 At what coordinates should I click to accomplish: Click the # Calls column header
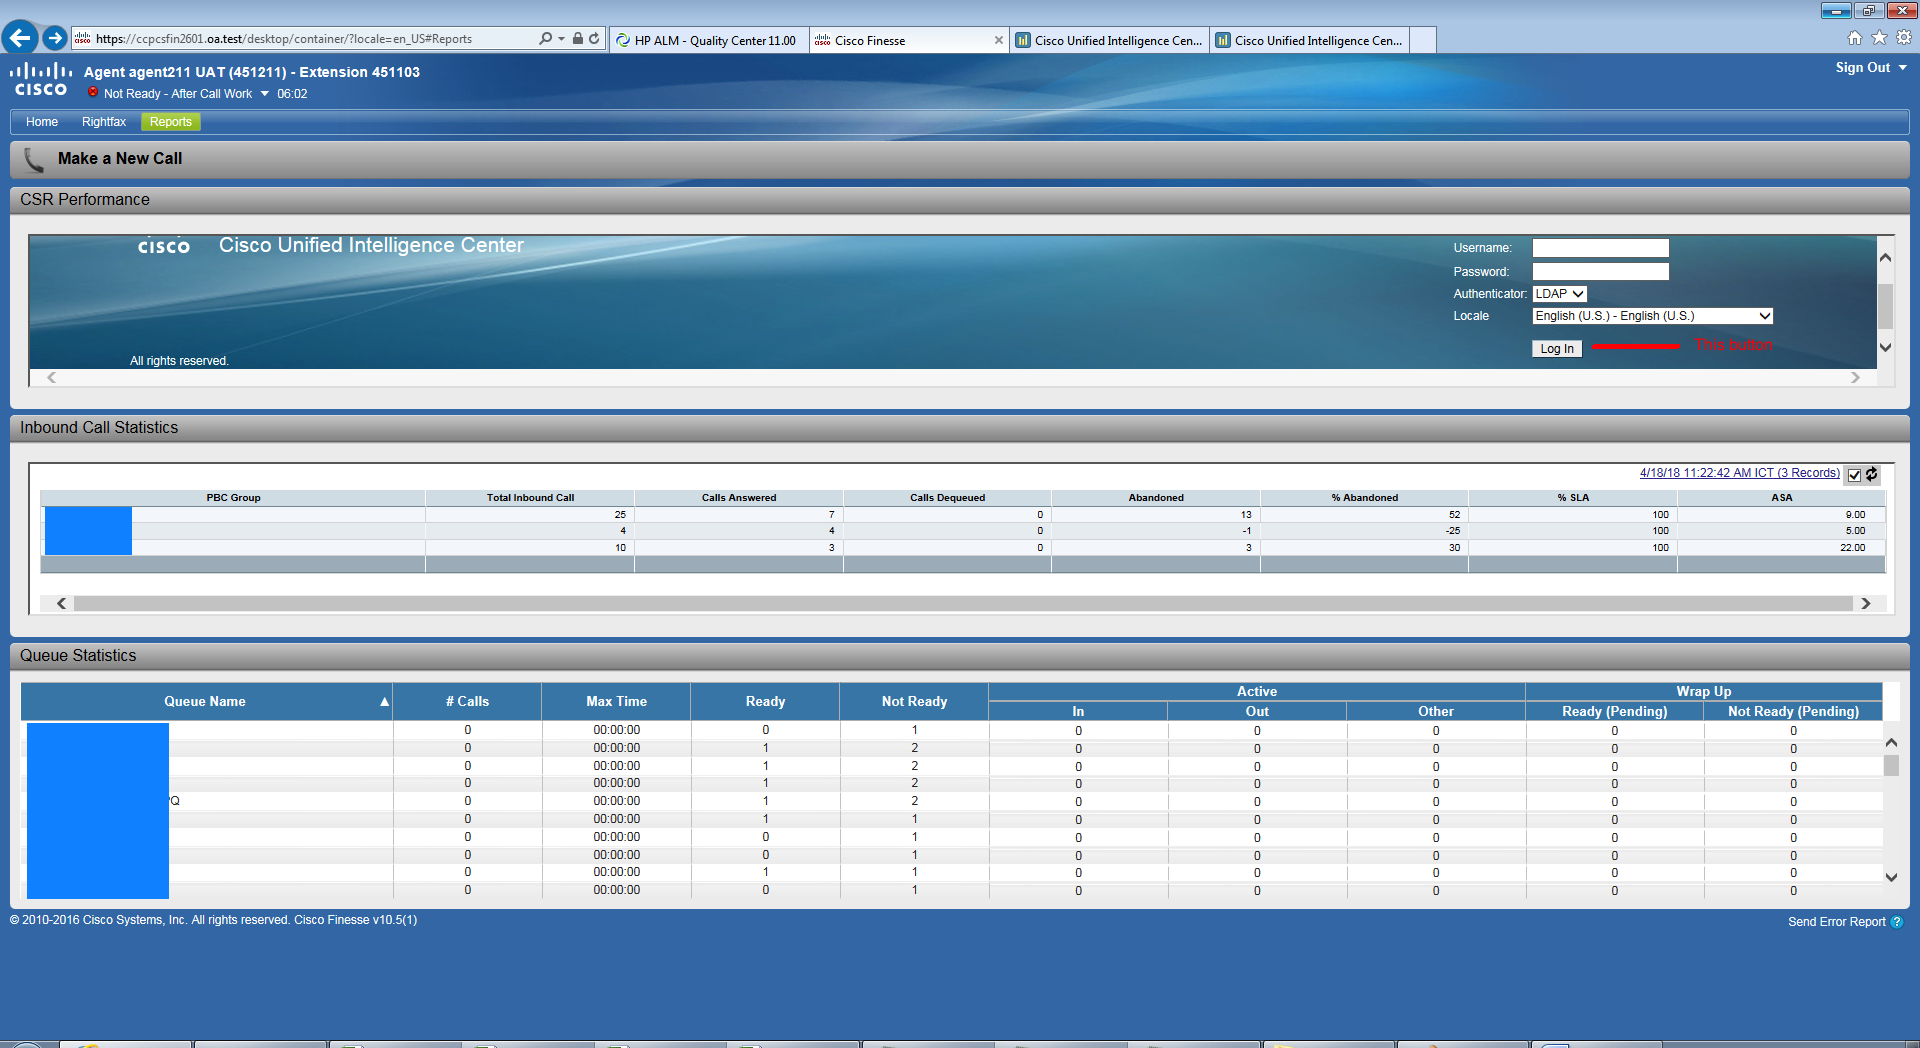467,702
